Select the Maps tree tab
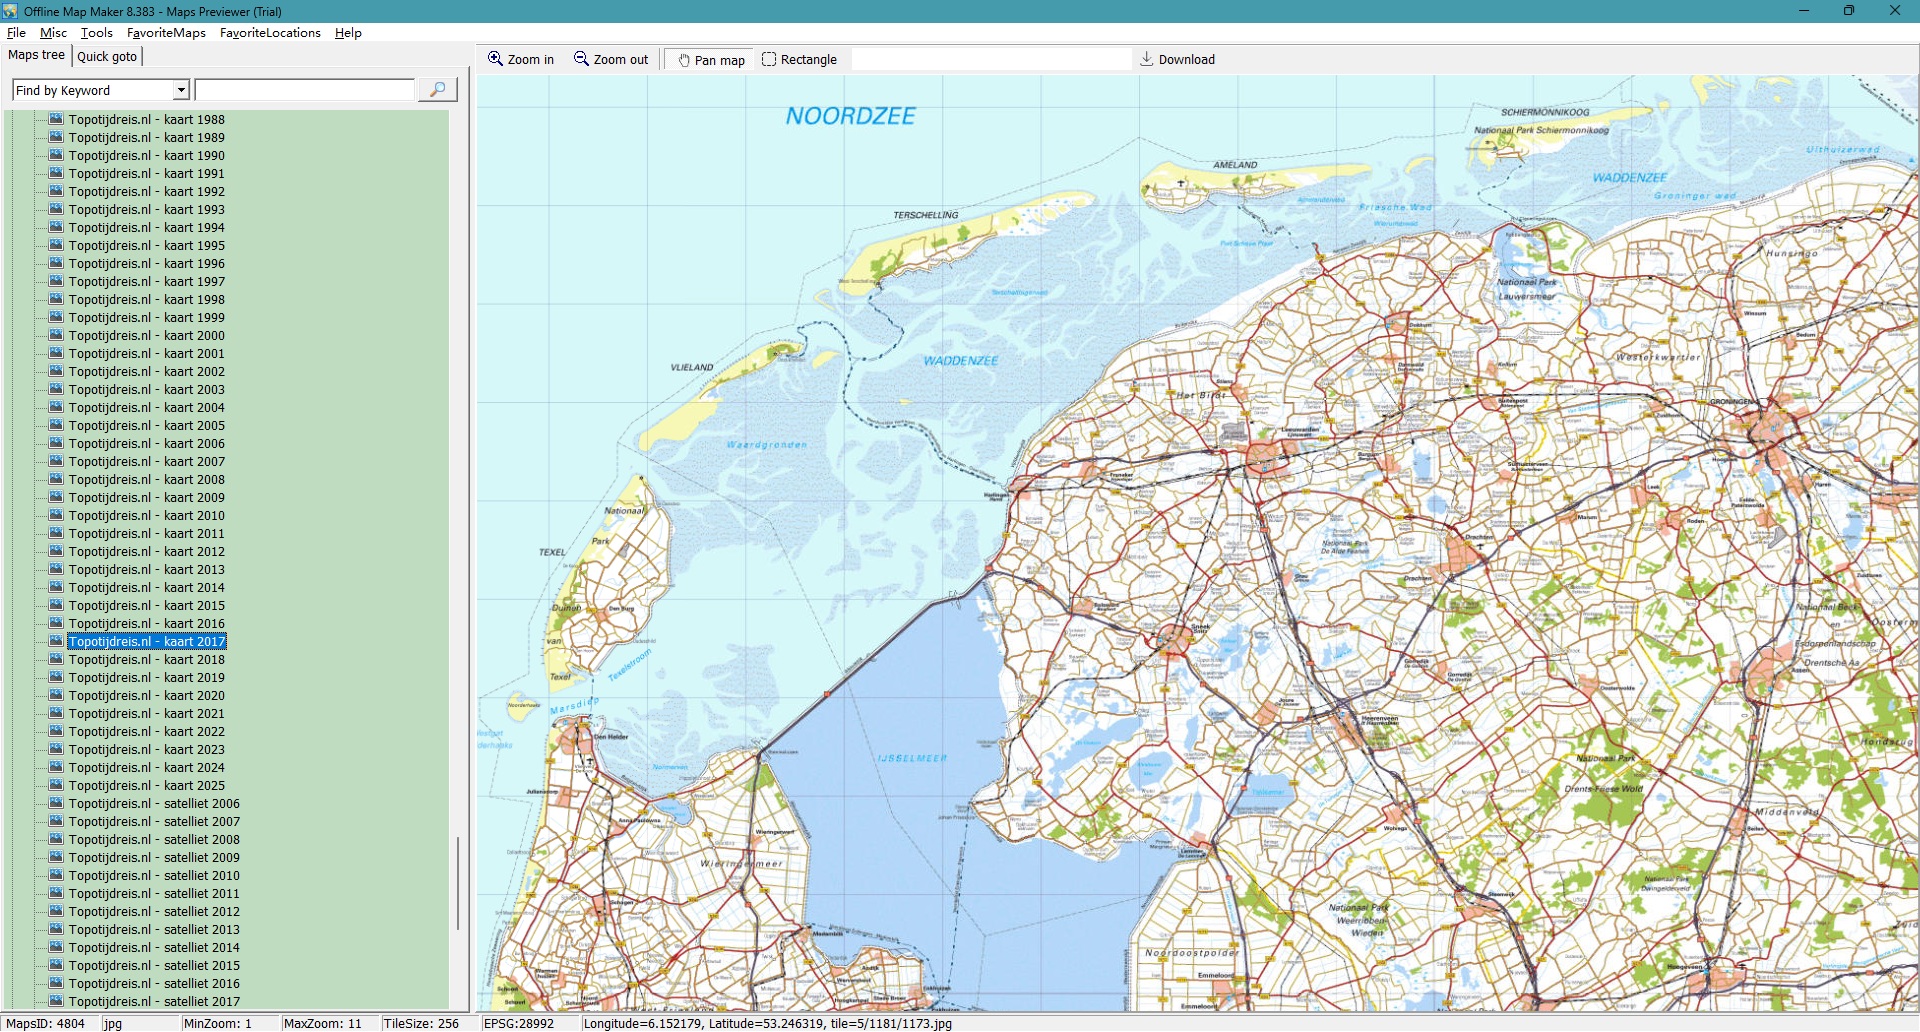The height and width of the screenshot is (1032, 1920). 37,56
